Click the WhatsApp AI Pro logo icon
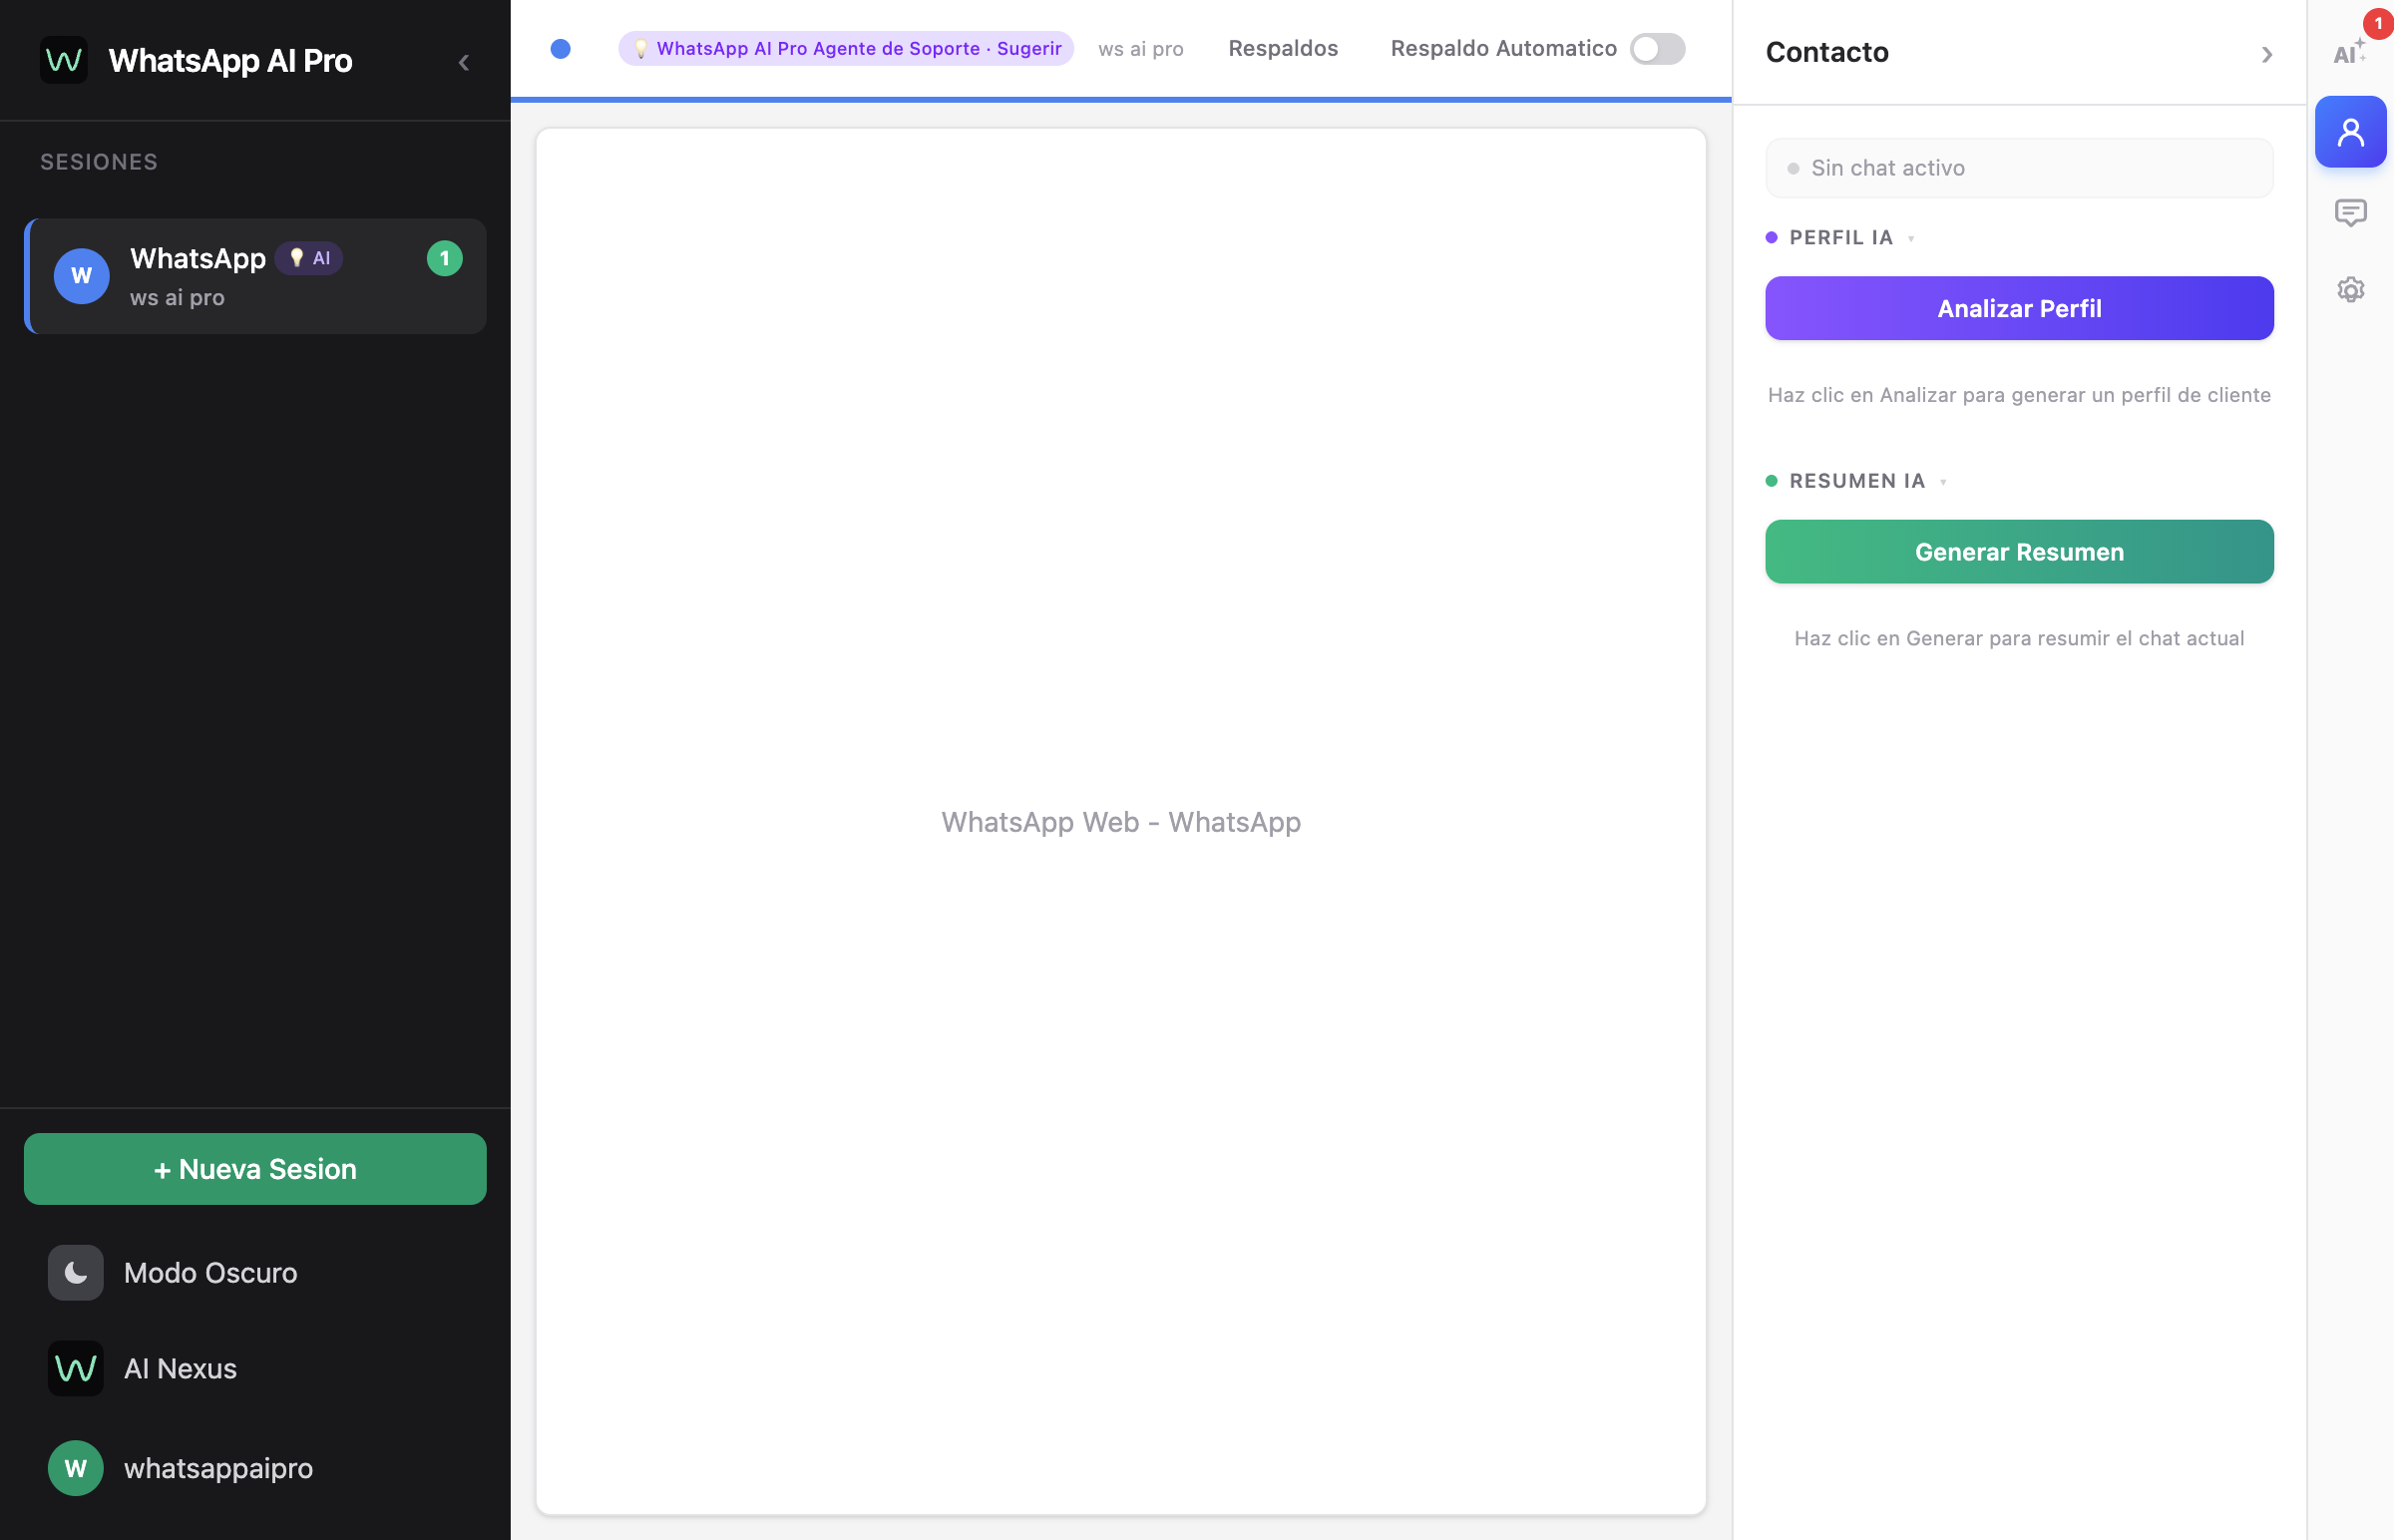The height and width of the screenshot is (1540, 2394). pos(63,61)
